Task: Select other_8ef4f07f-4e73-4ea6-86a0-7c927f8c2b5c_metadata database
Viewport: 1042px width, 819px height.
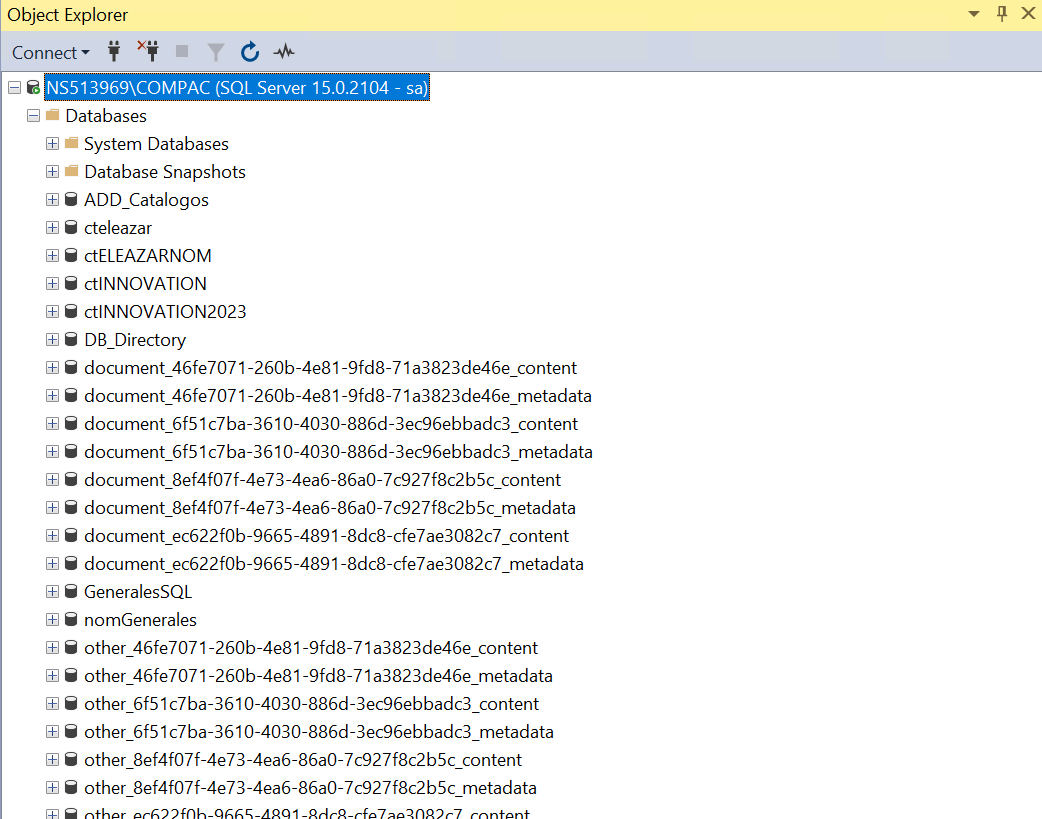Action: 310,788
